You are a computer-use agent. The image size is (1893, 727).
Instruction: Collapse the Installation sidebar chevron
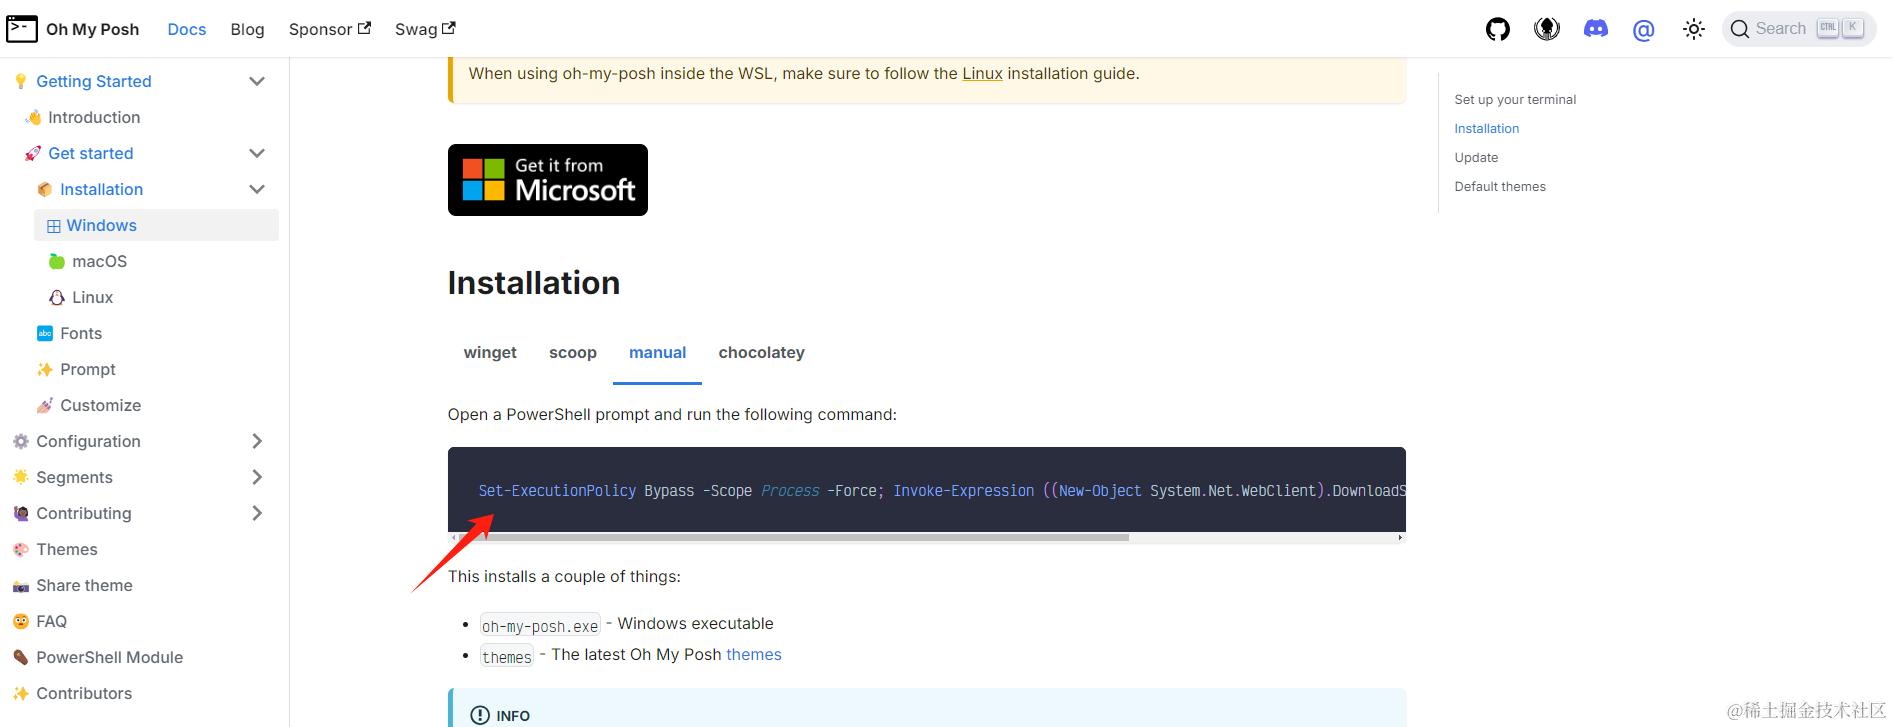click(x=257, y=189)
